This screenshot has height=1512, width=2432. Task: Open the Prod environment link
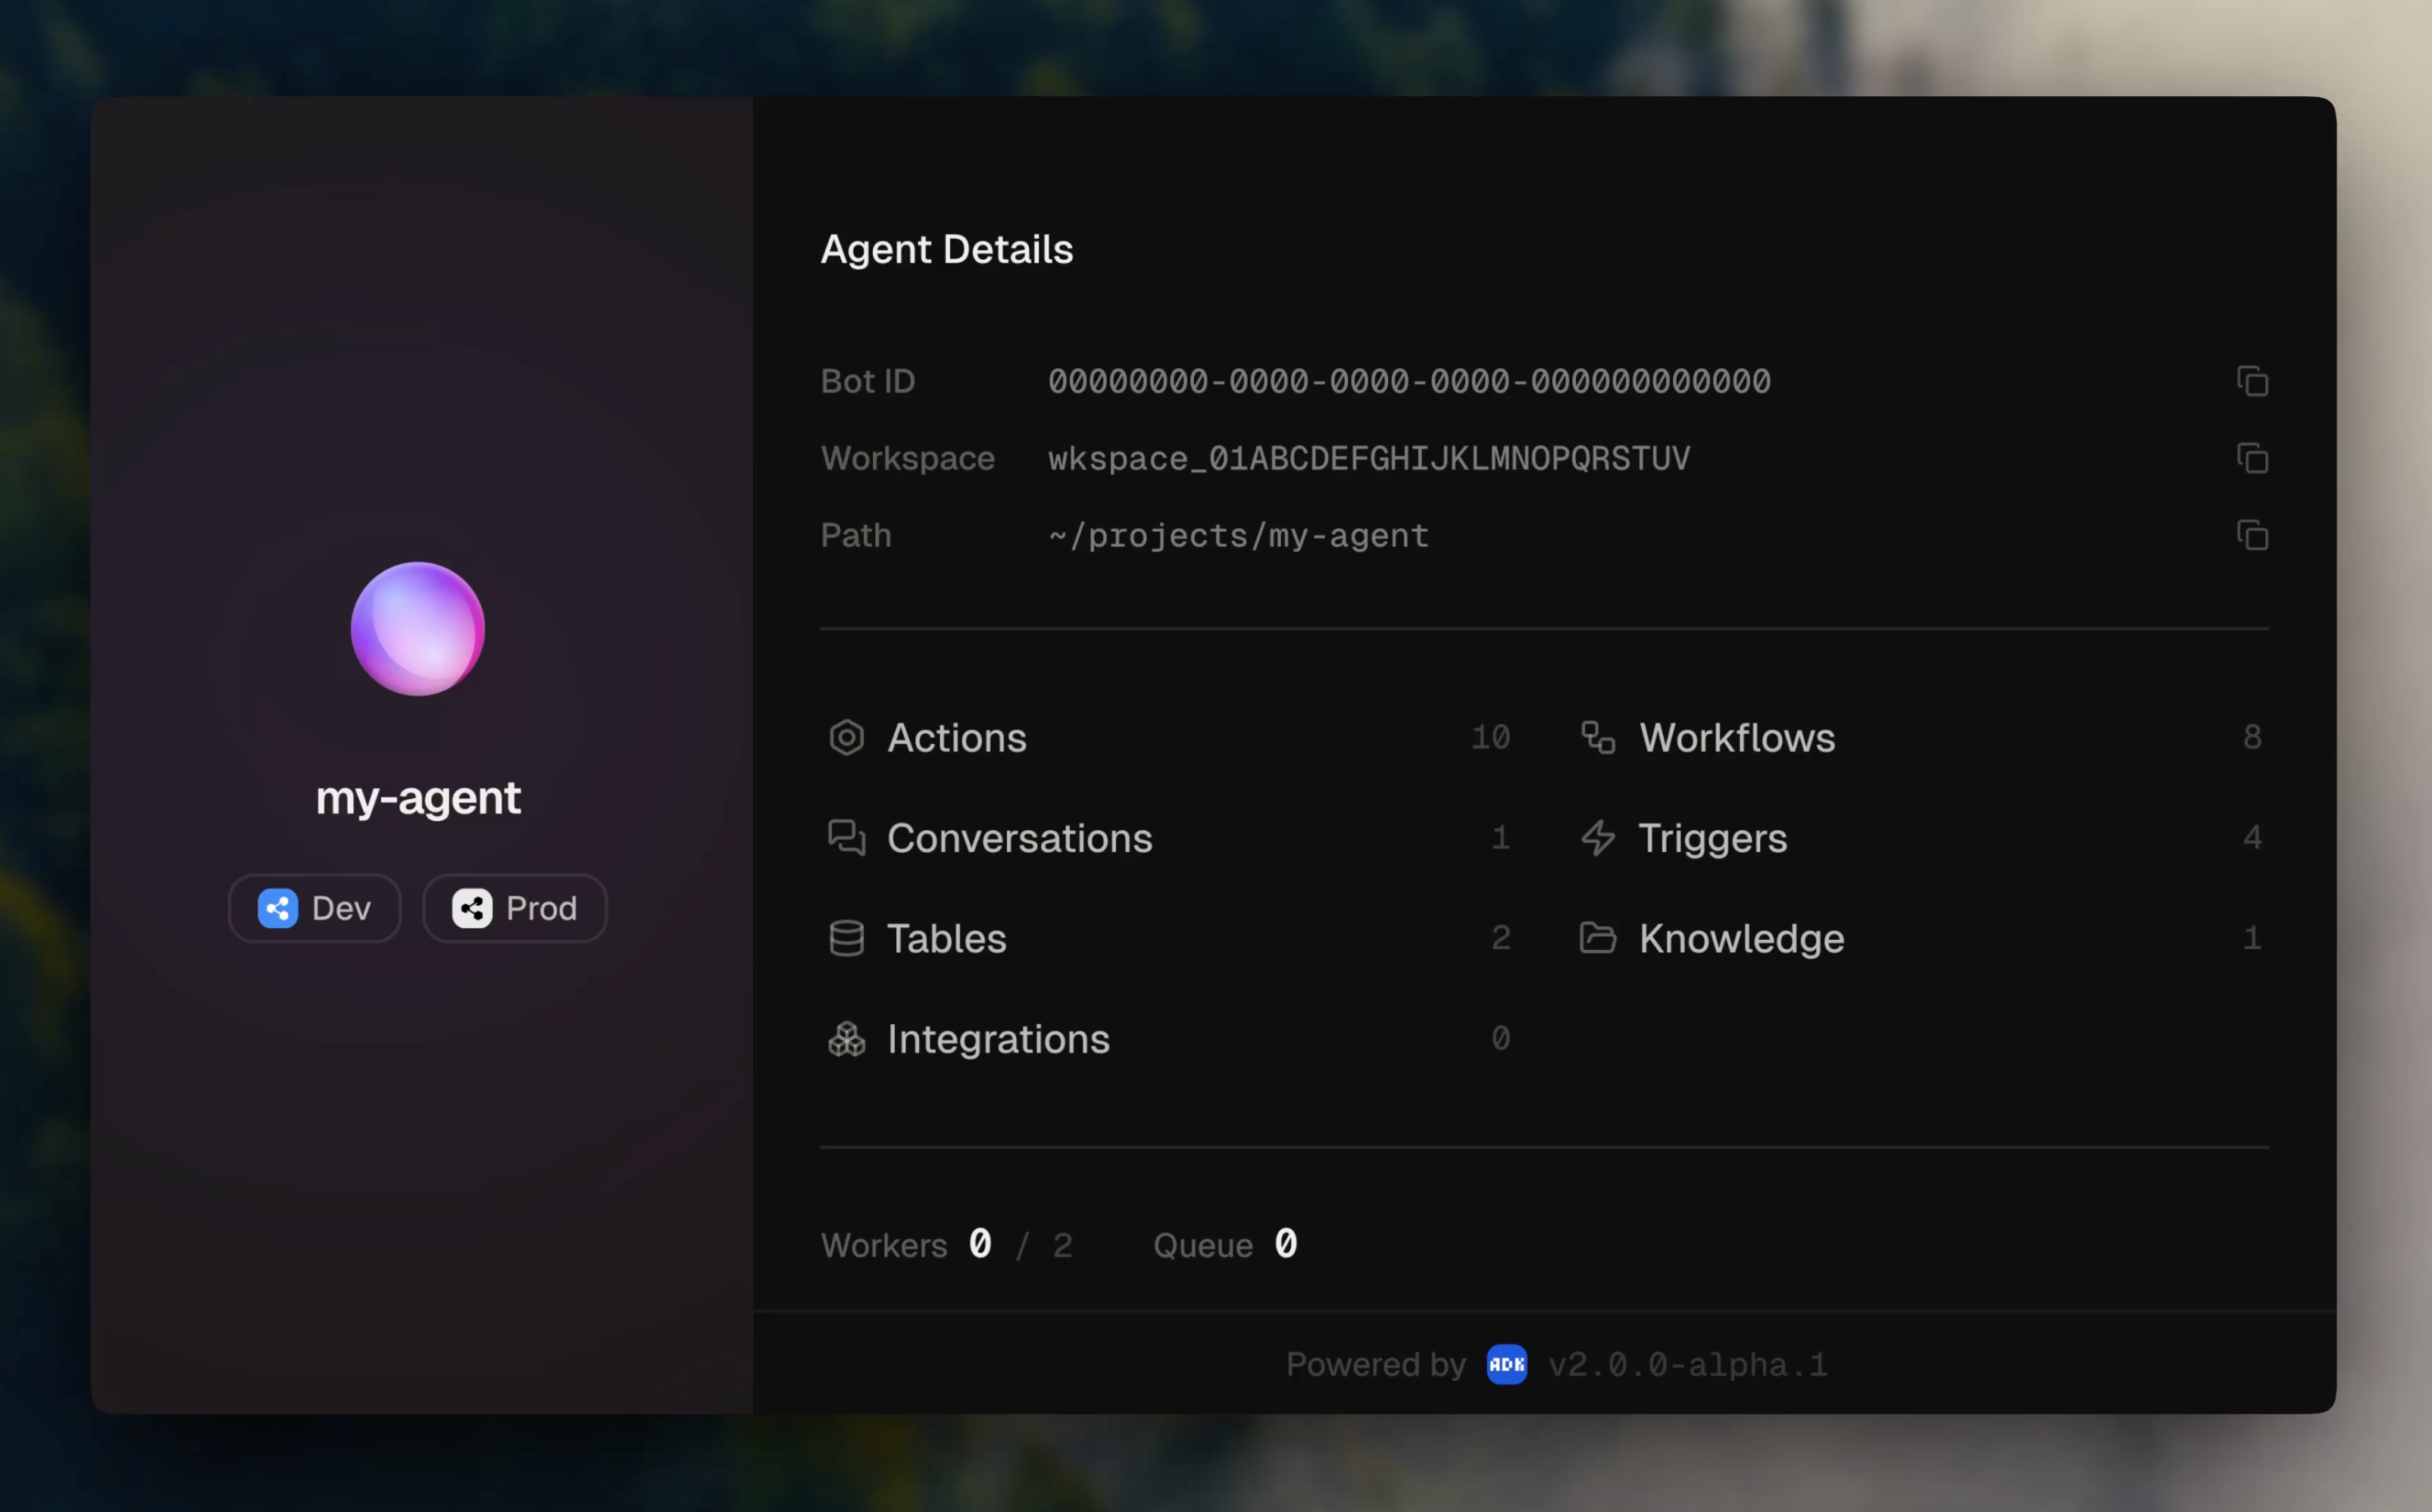pyautogui.click(x=515, y=908)
